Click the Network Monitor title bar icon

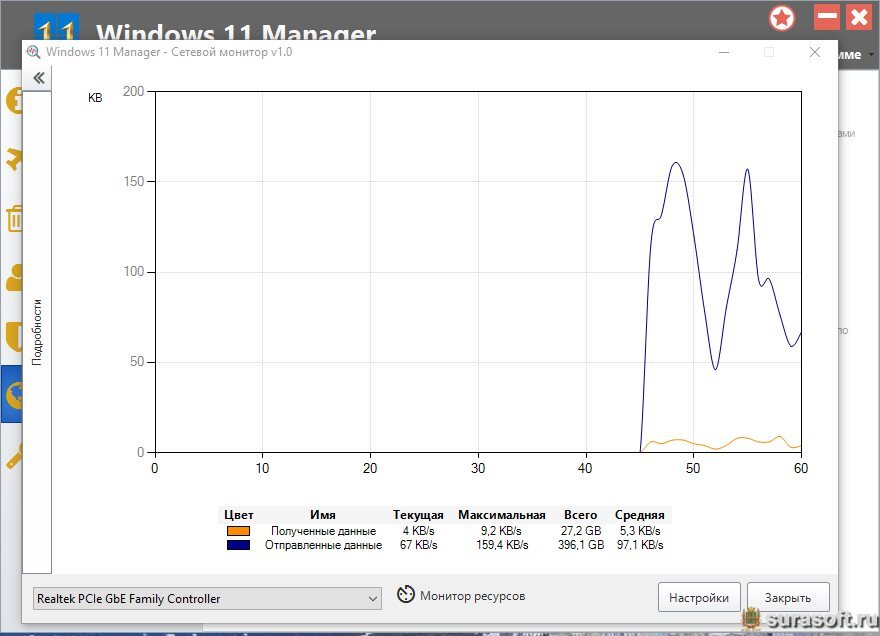click(33, 52)
